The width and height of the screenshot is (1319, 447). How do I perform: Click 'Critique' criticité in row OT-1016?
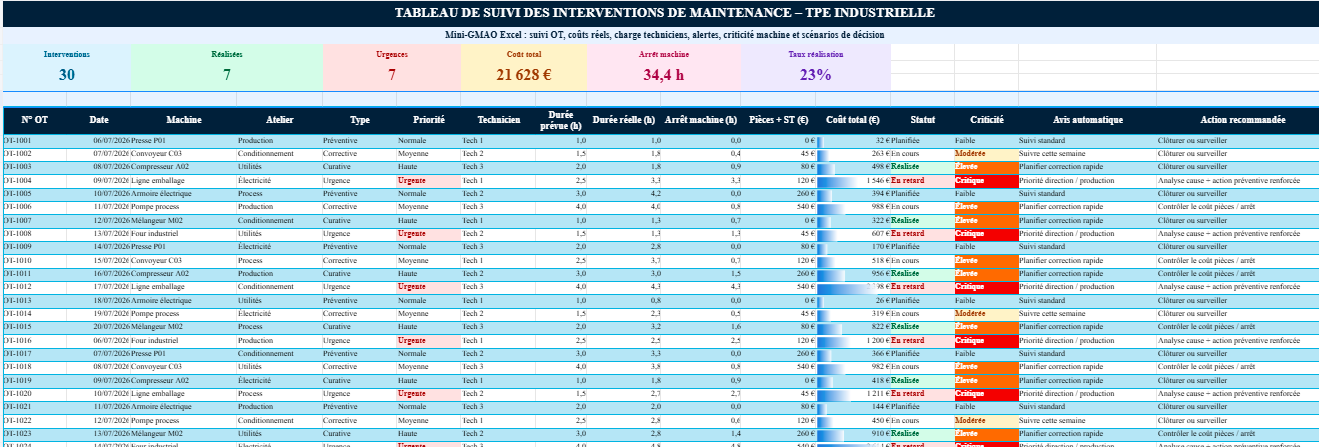click(986, 340)
